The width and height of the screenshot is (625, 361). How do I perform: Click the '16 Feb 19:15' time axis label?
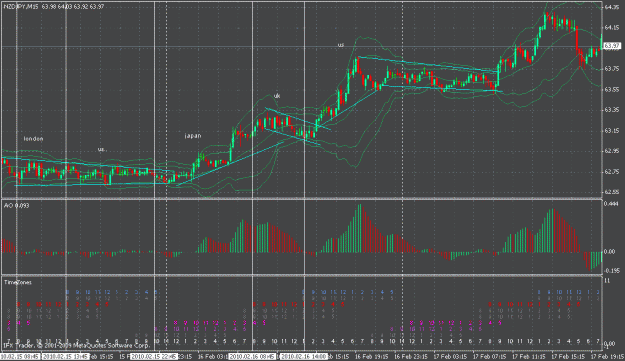(370, 356)
